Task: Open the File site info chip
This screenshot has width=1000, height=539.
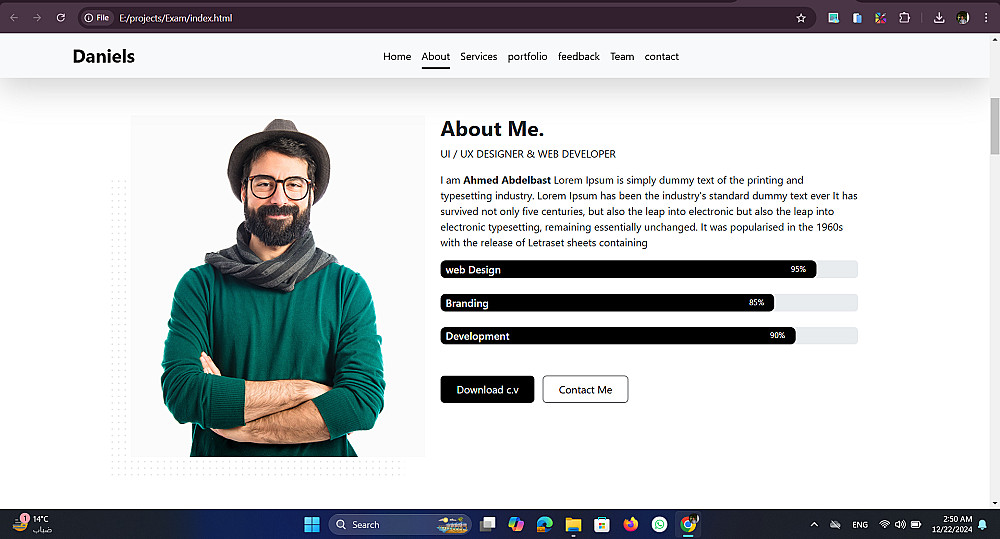Action: [96, 18]
